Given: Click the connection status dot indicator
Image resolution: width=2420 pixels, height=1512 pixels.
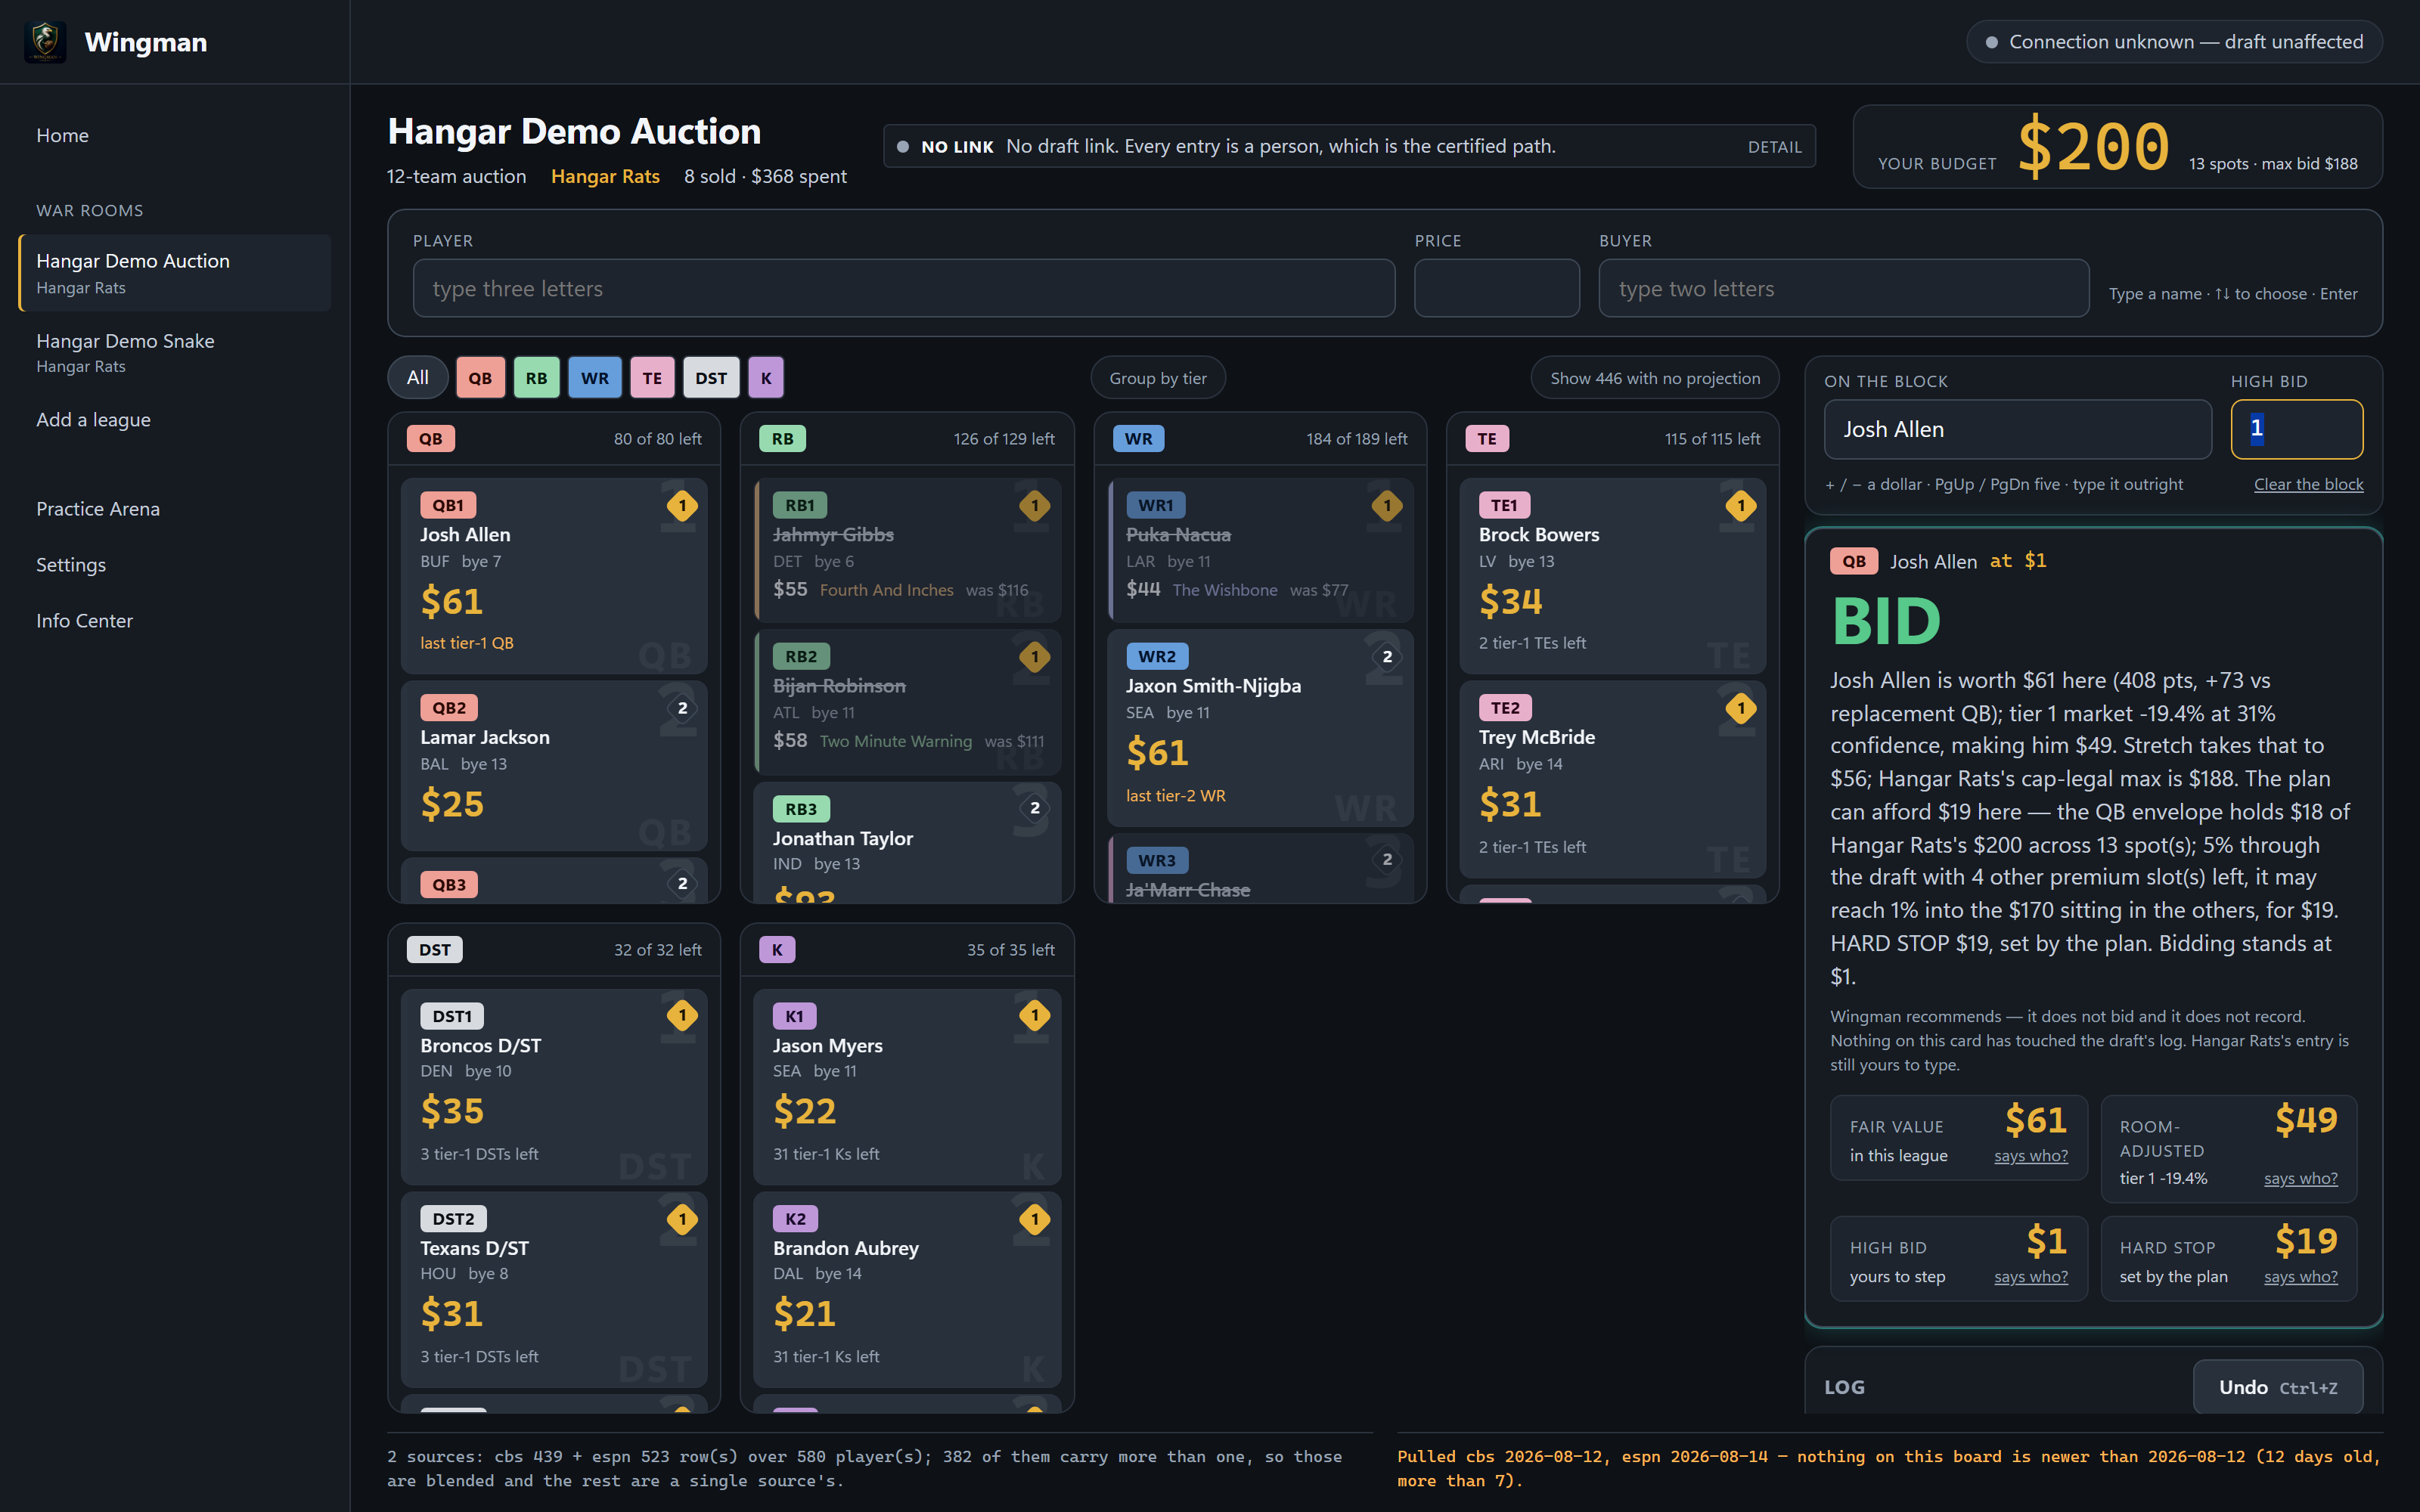Looking at the screenshot, I should coord(1991,42).
